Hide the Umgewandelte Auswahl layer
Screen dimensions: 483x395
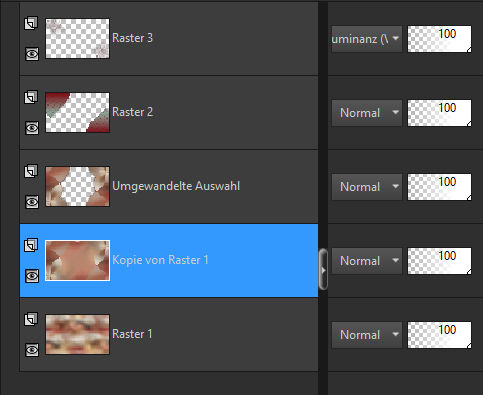point(32,202)
